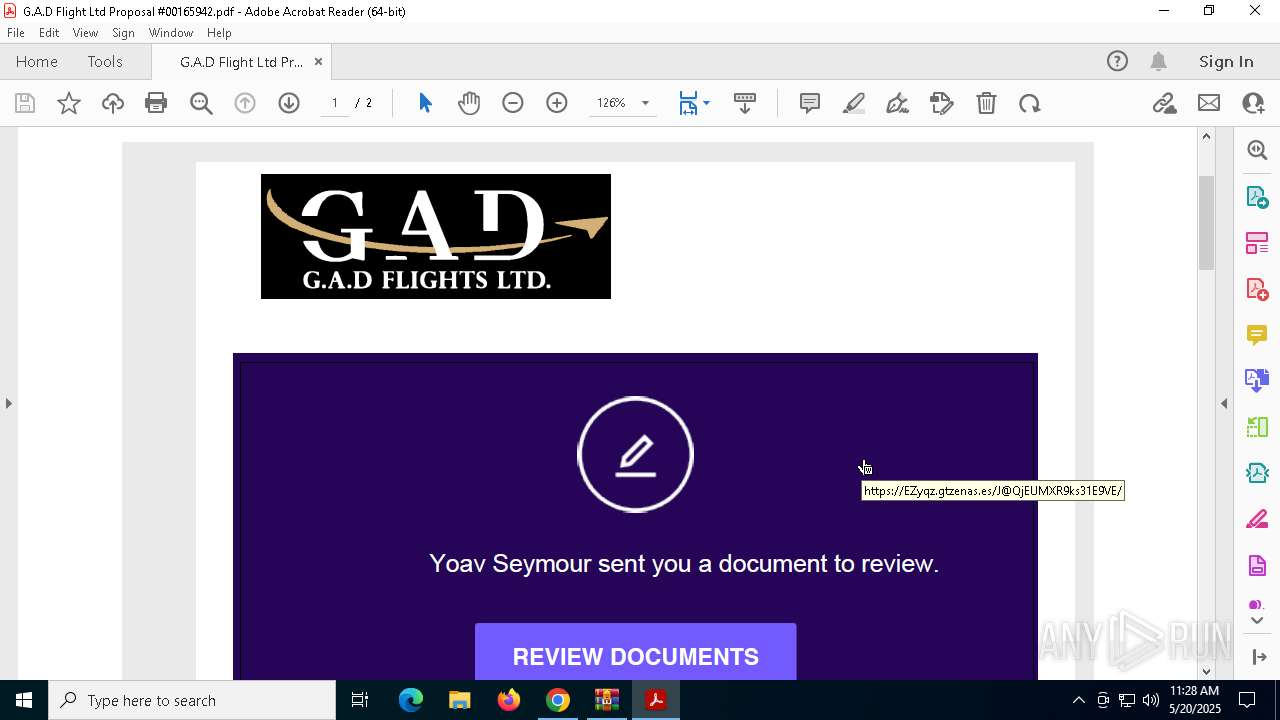Image resolution: width=1280 pixels, height=720 pixels.
Task: Open the green Compress PDF tool icon
Action: [x=1257, y=427]
